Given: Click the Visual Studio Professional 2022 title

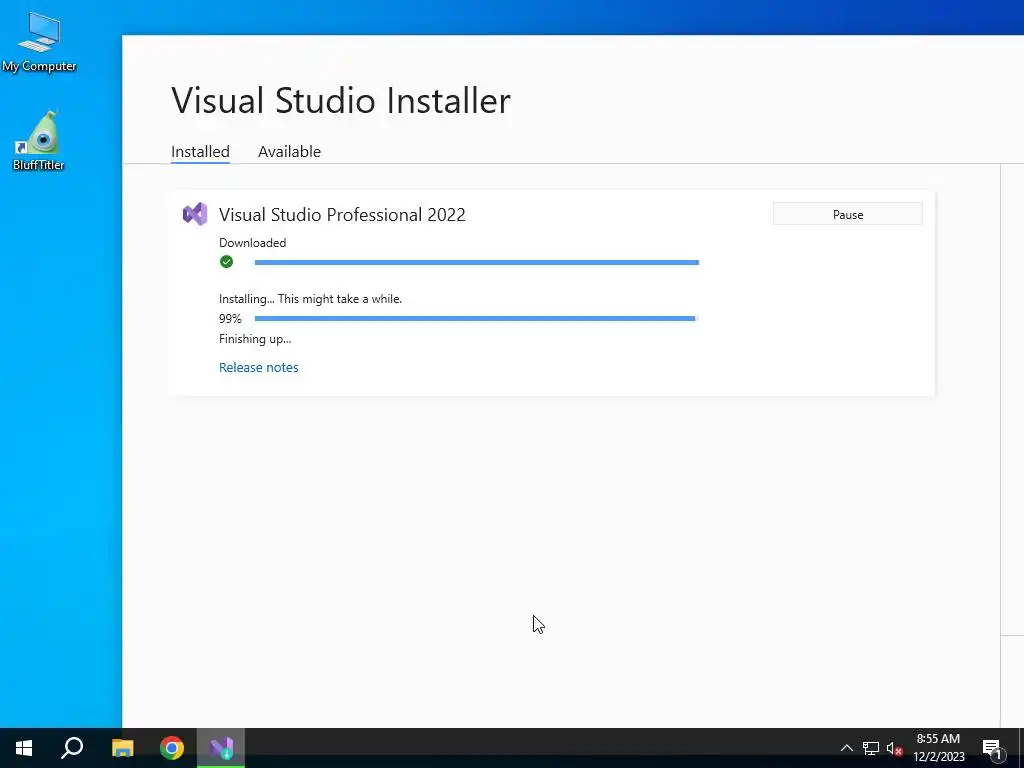Looking at the screenshot, I should point(342,215).
